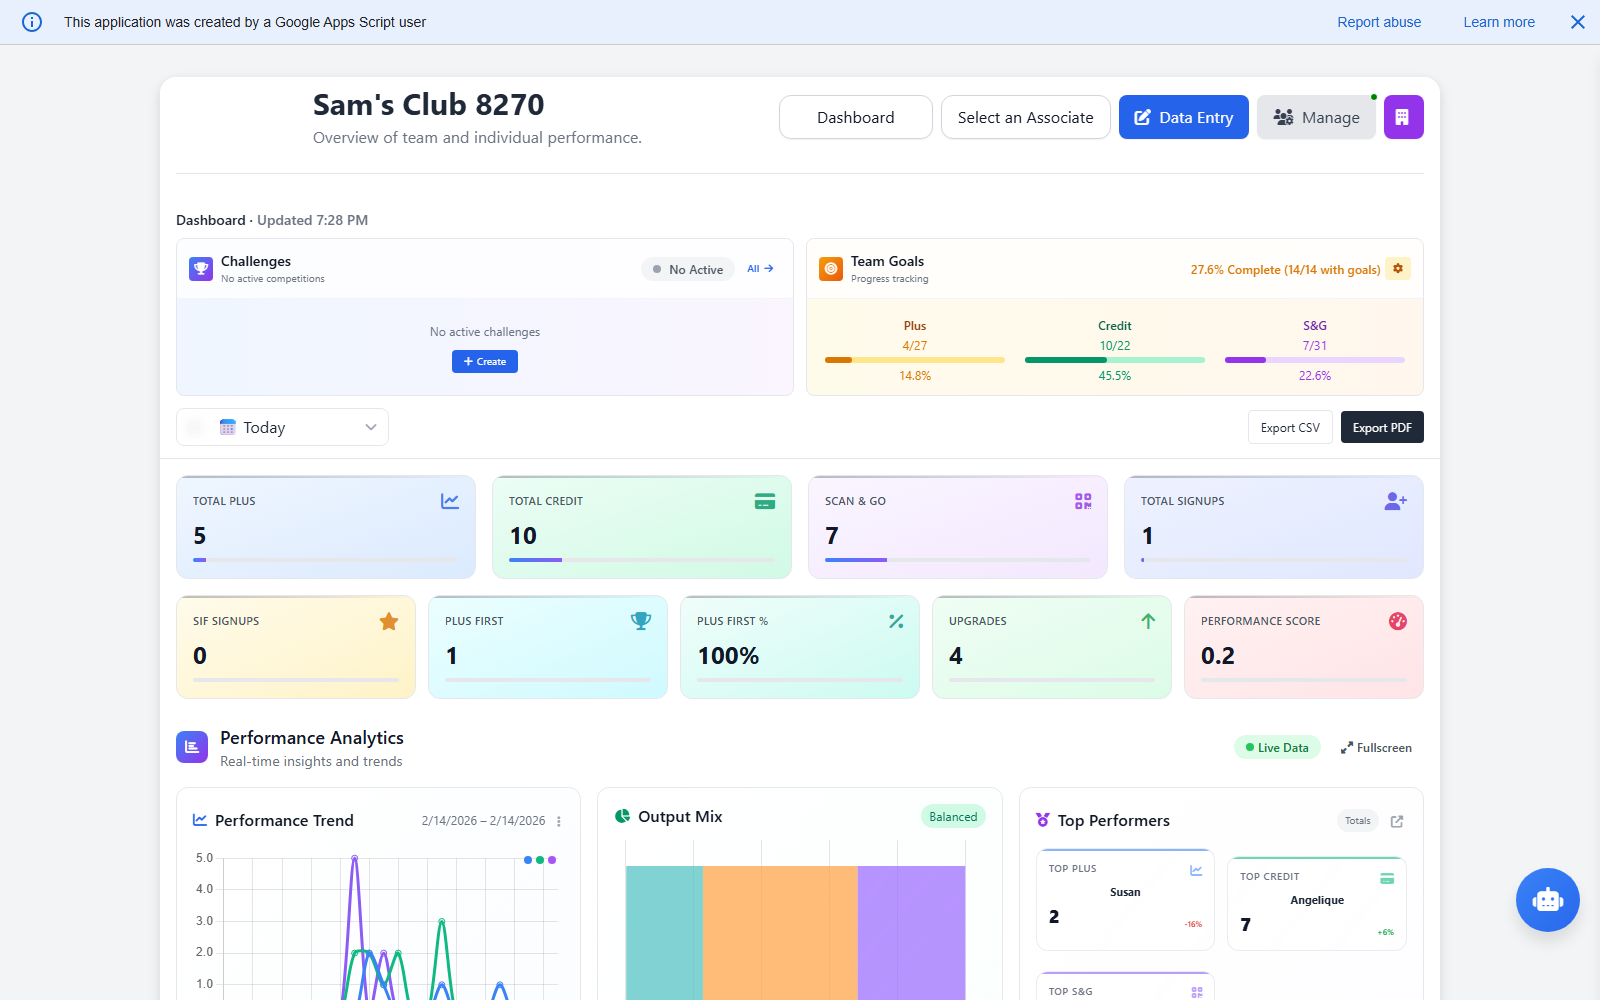This screenshot has height=1000, width=1600.
Task: Click the external link icon beside Totals
Action: [x=1396, y=820]
